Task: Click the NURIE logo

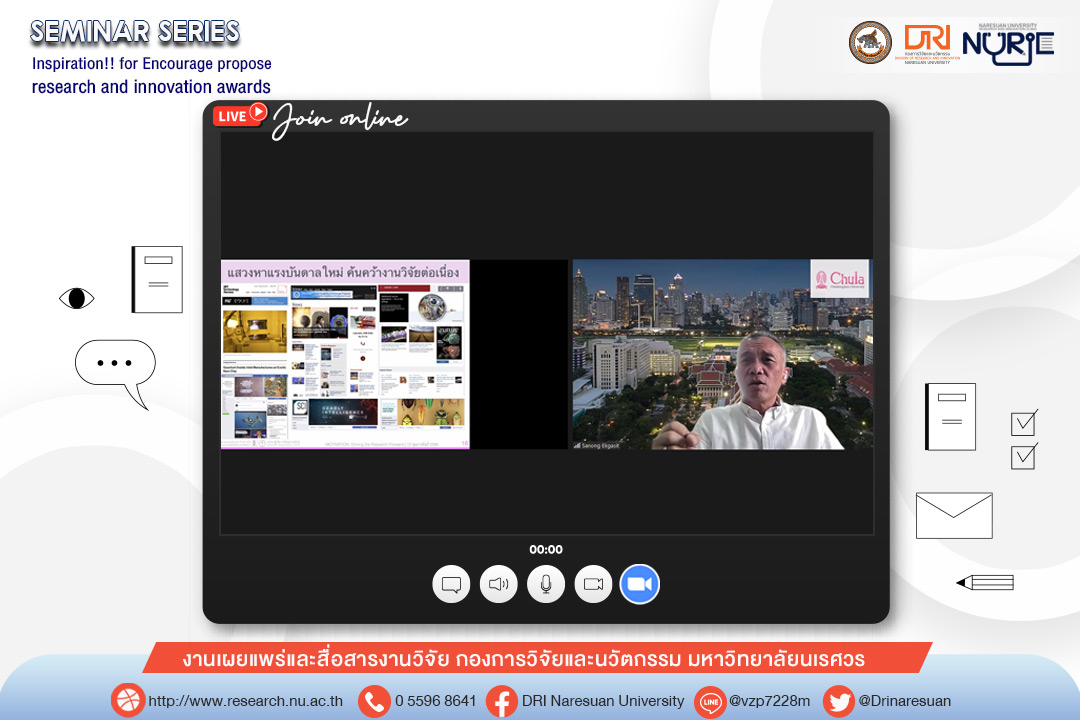Action: click(1008, 45)
